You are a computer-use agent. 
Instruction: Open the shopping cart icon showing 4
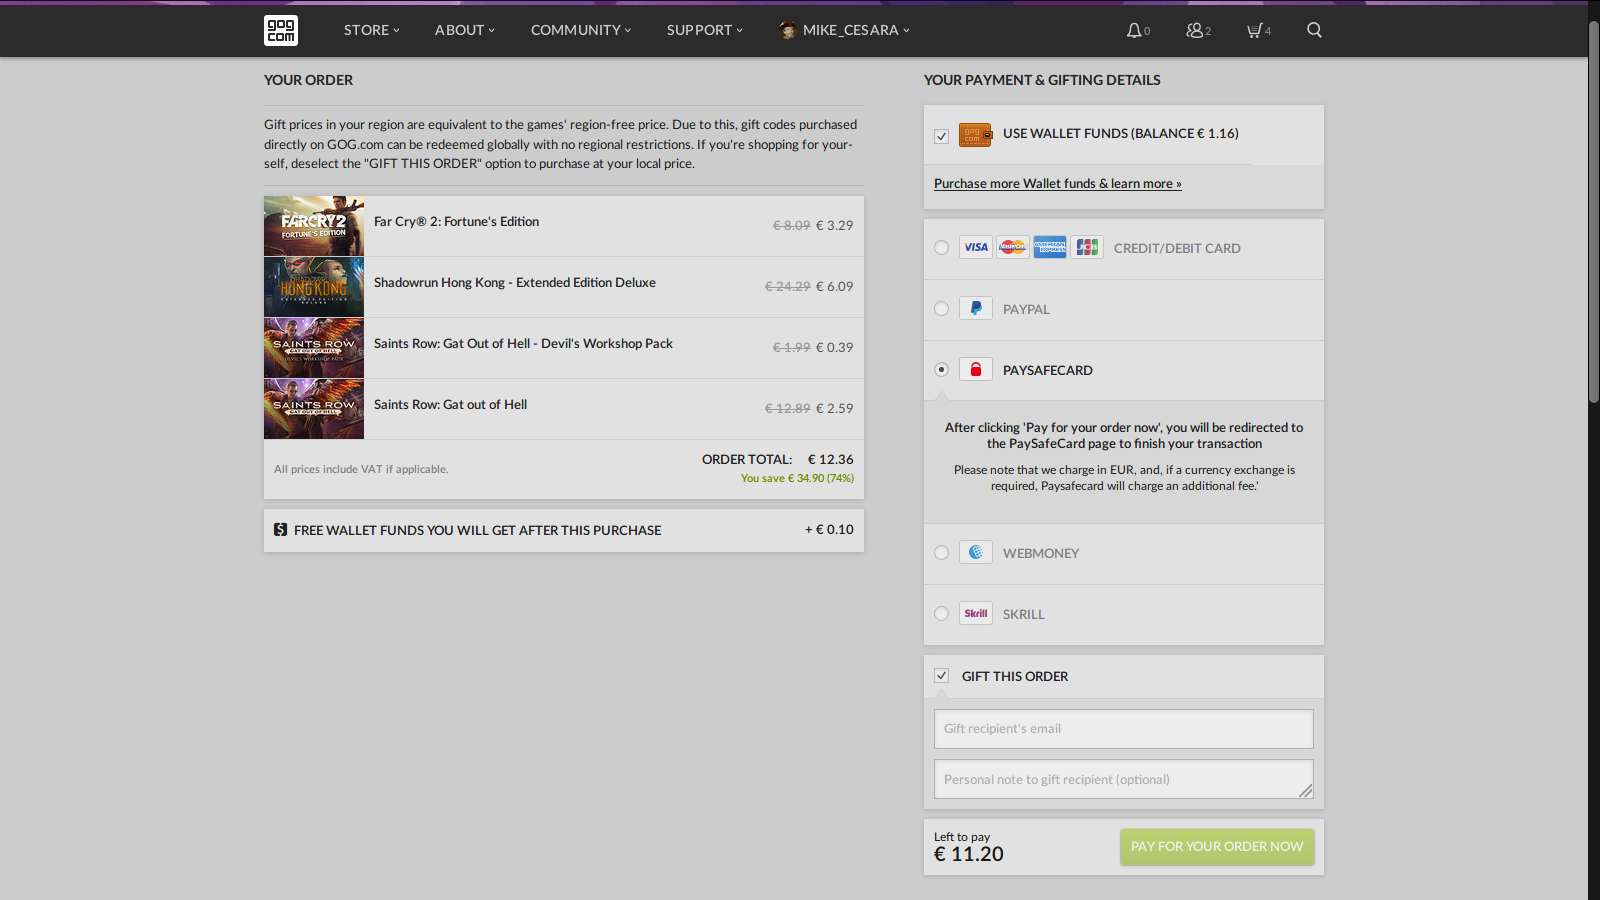click(1254, 30)
